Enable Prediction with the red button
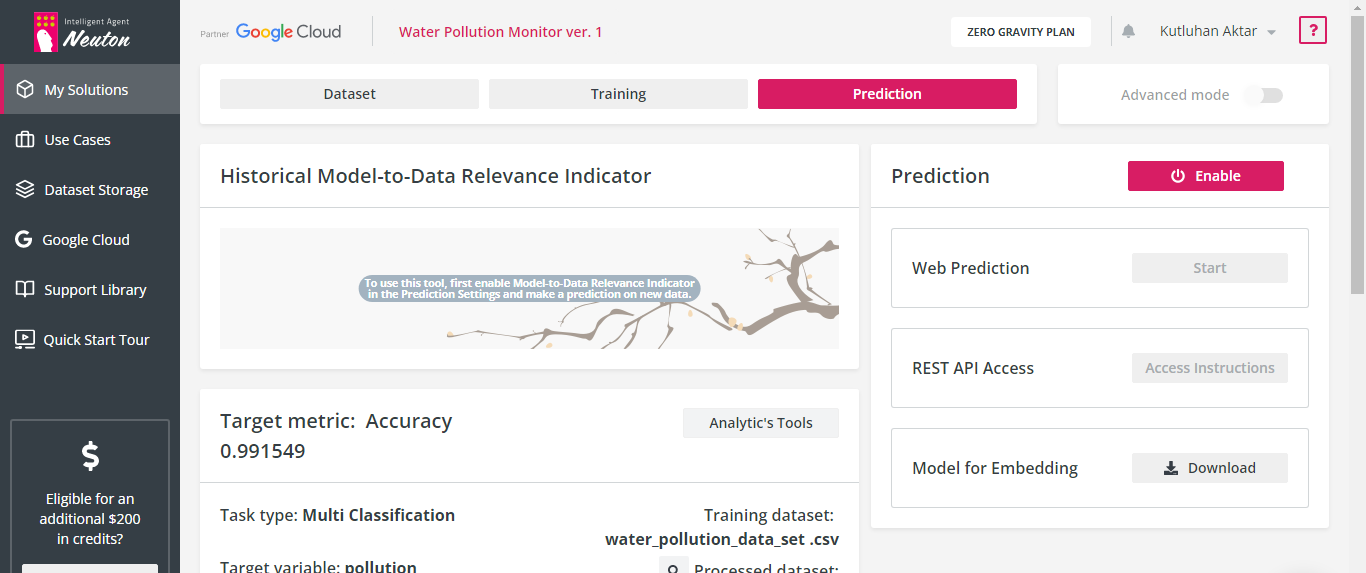 coord(1205,176)
